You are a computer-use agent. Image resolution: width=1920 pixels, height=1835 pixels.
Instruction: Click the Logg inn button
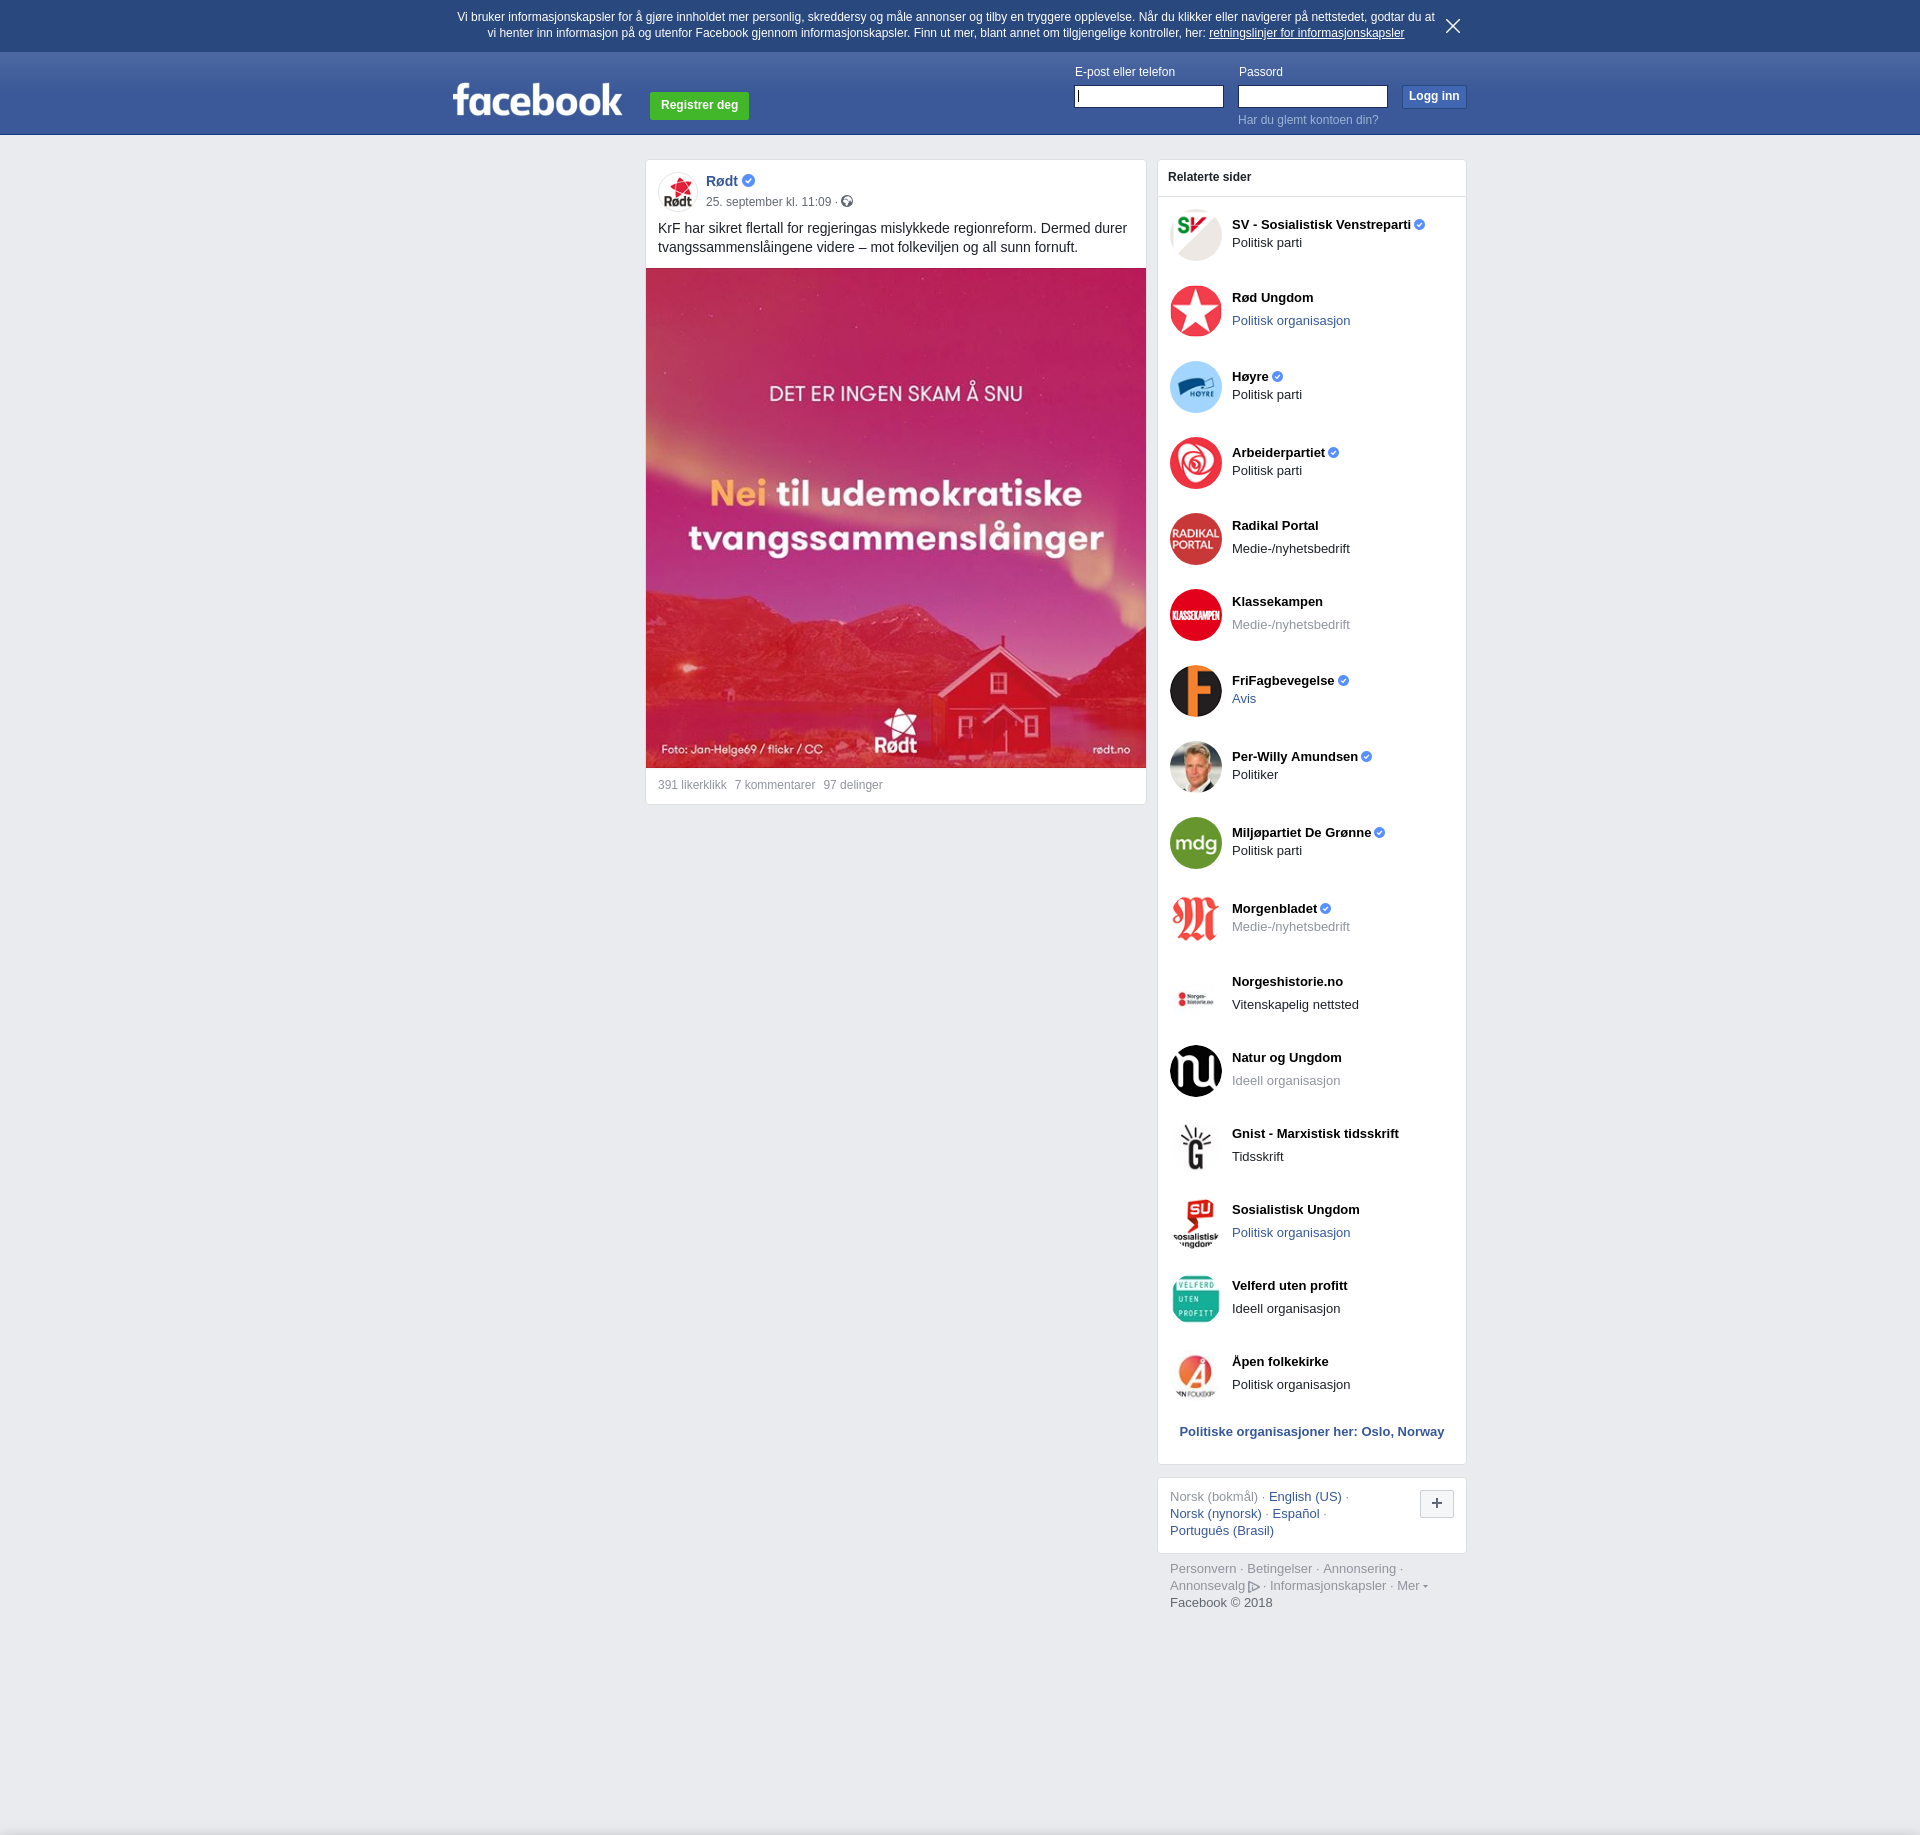click(1434, 96)
